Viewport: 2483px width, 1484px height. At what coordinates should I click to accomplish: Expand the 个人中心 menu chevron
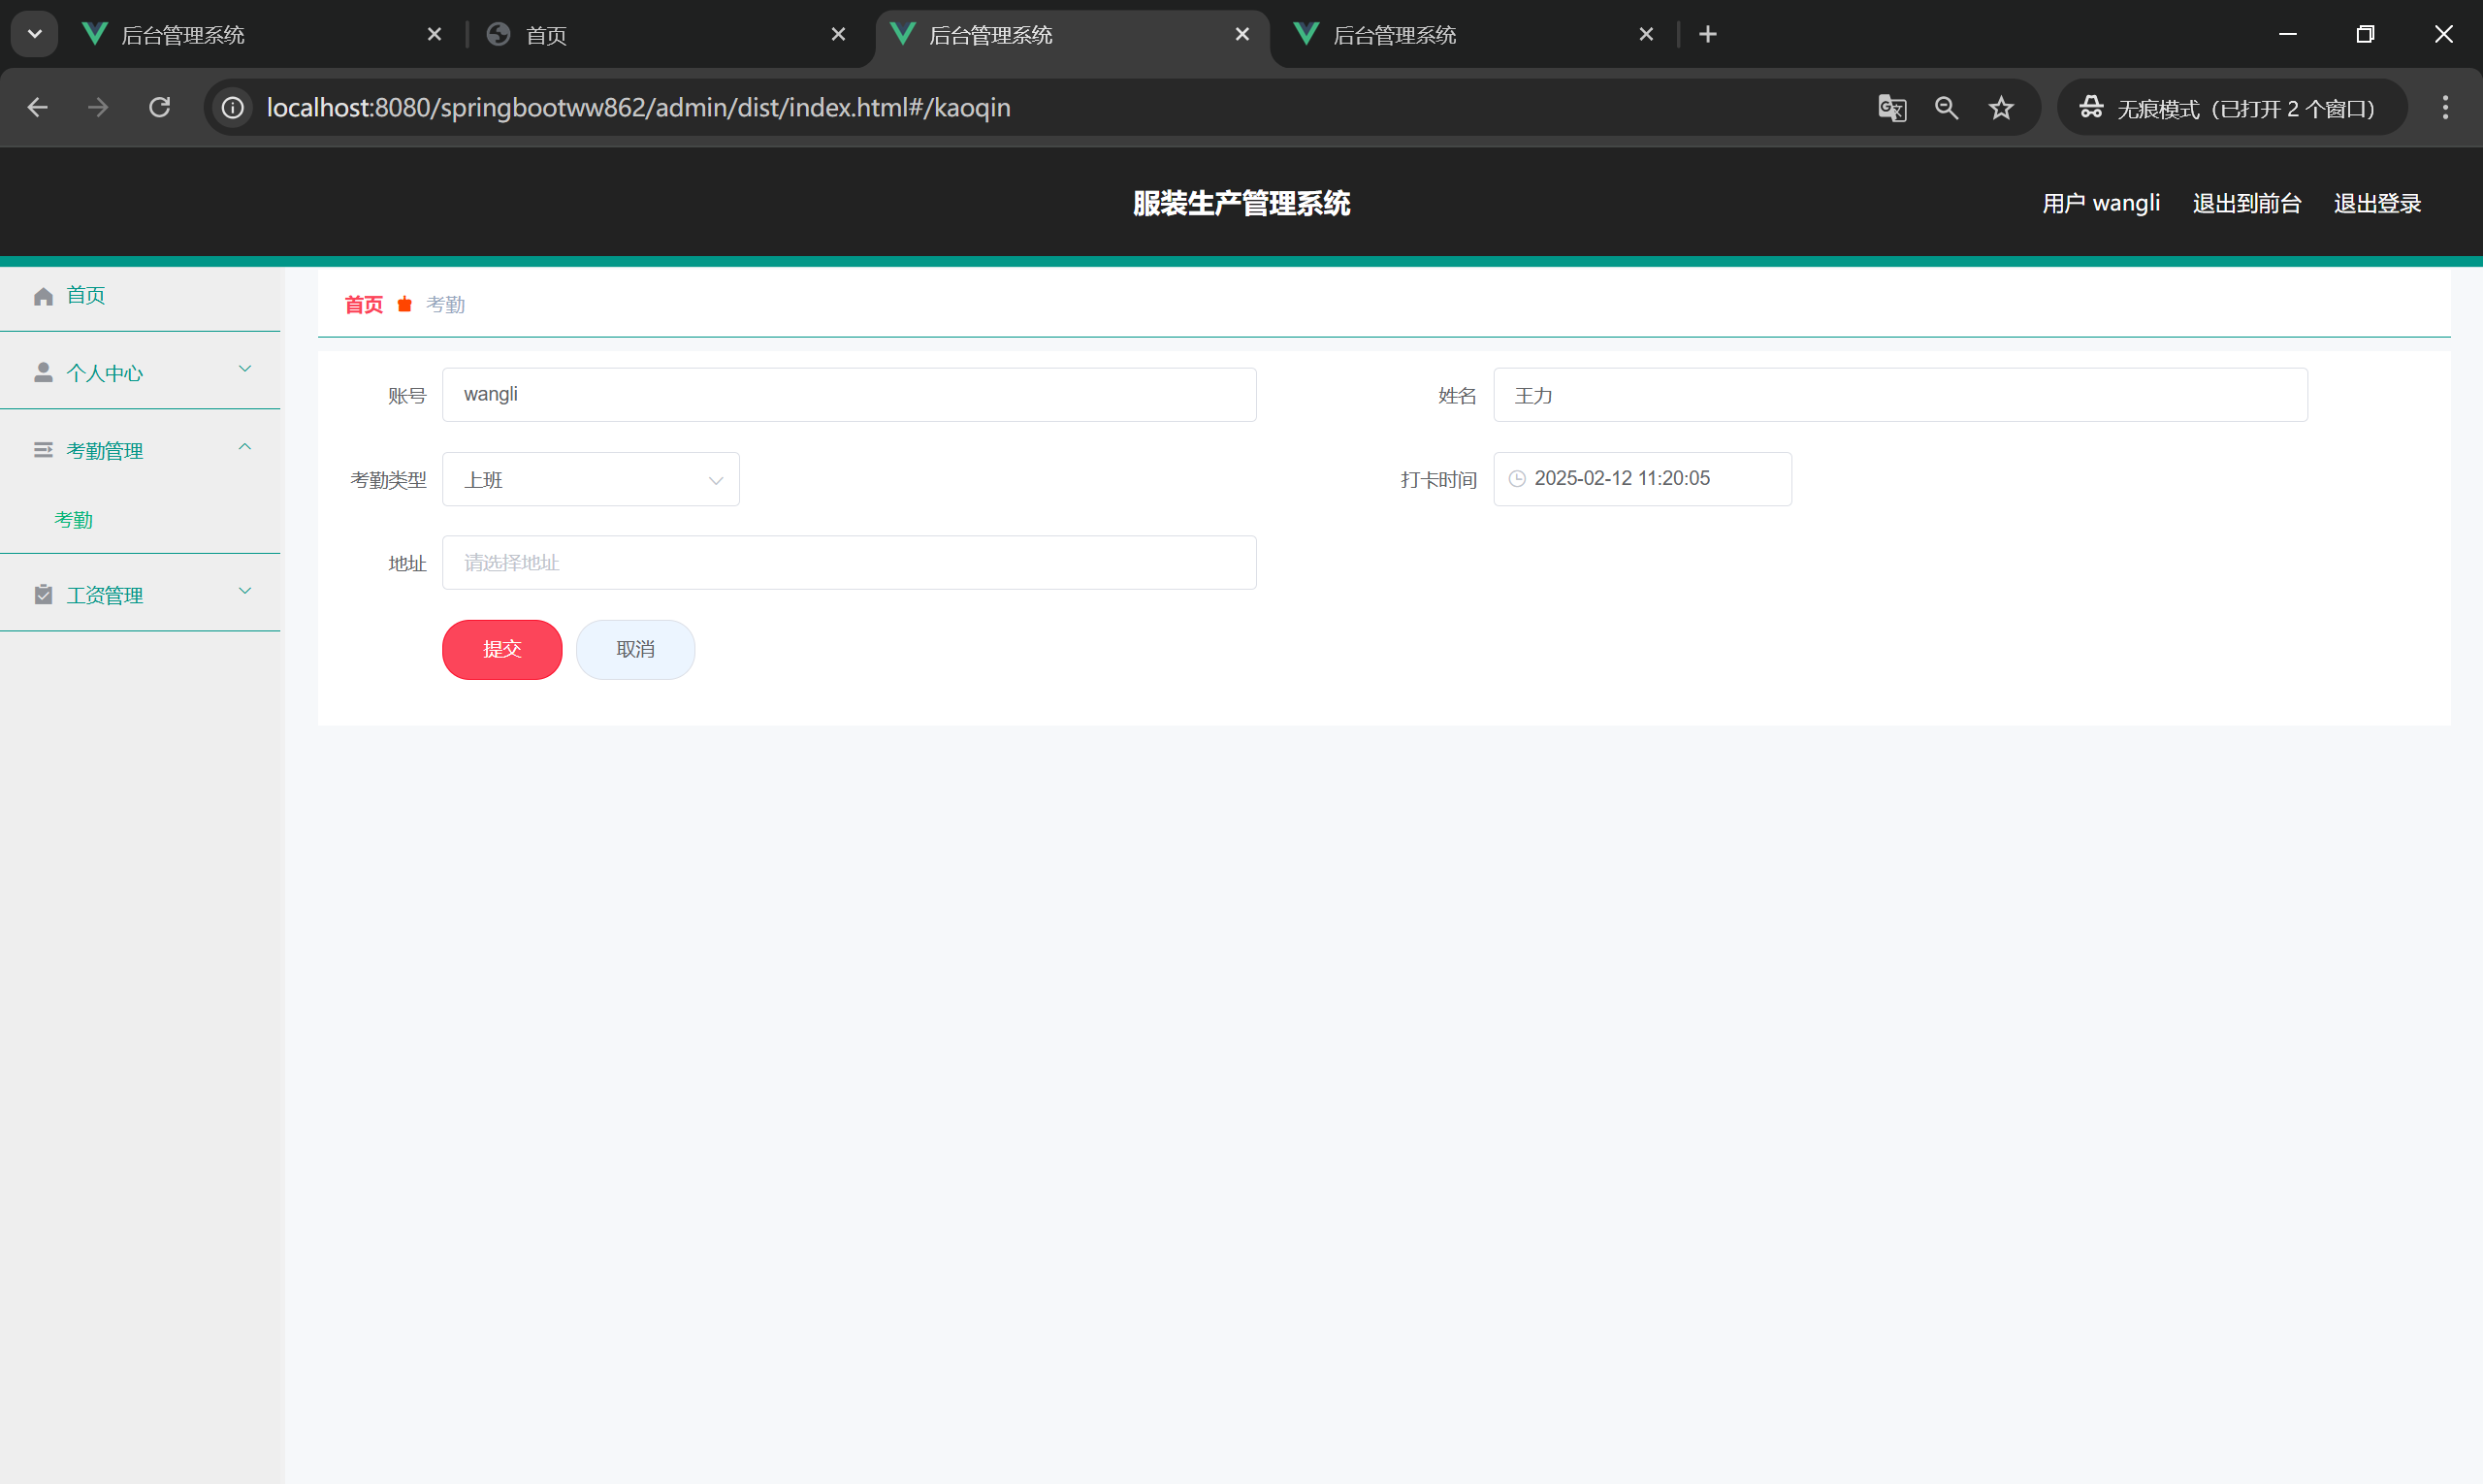coord(245,369)
